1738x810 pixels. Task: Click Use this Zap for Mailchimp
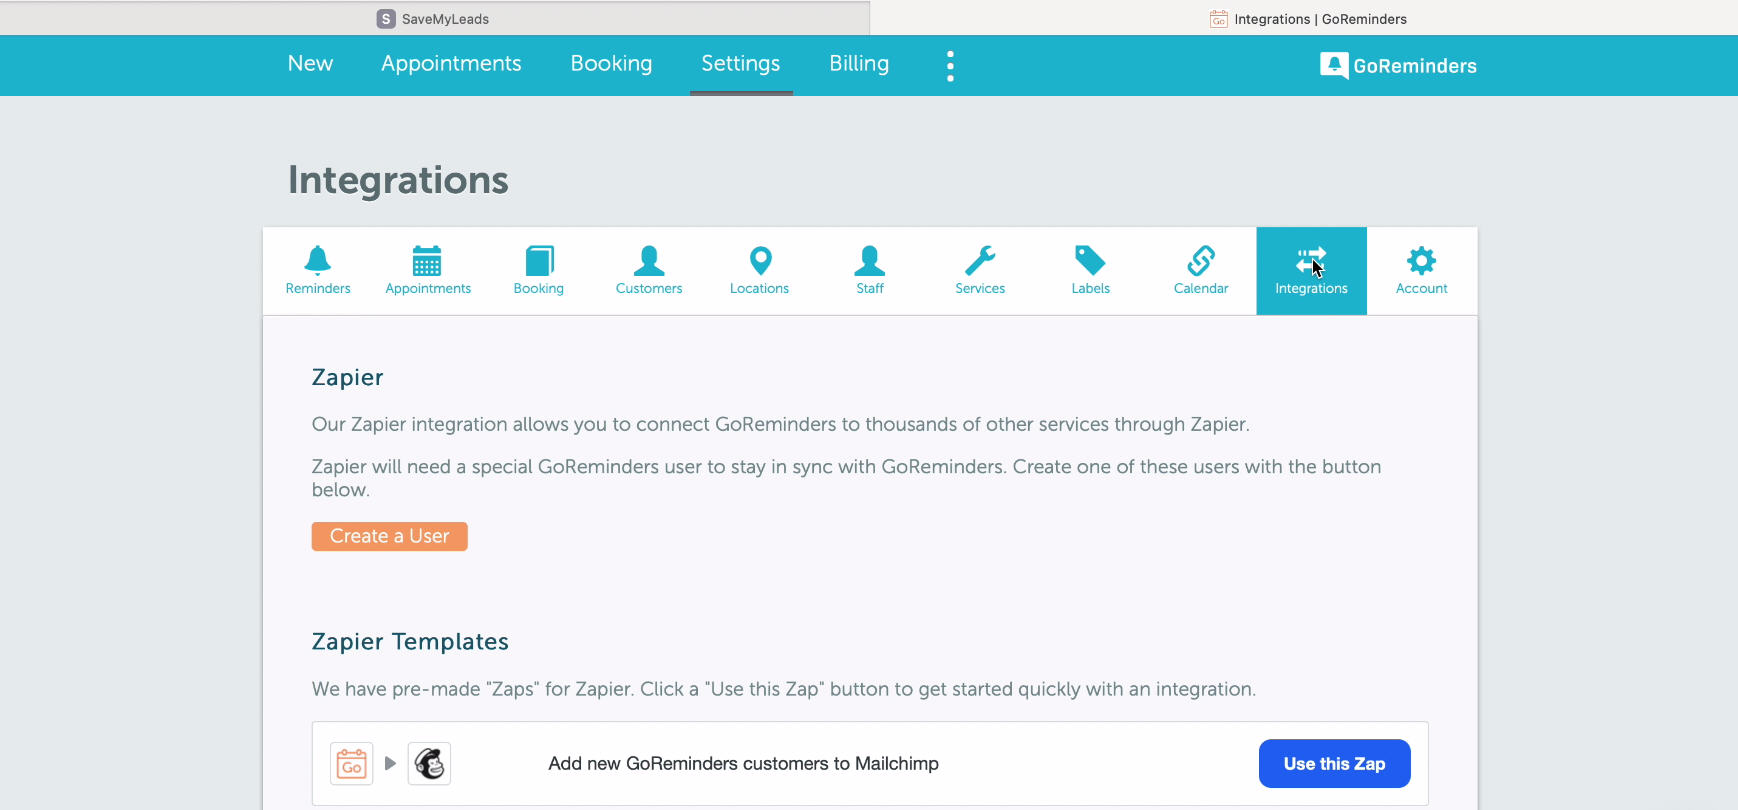pyautogui.click(x=1335, y=764)
